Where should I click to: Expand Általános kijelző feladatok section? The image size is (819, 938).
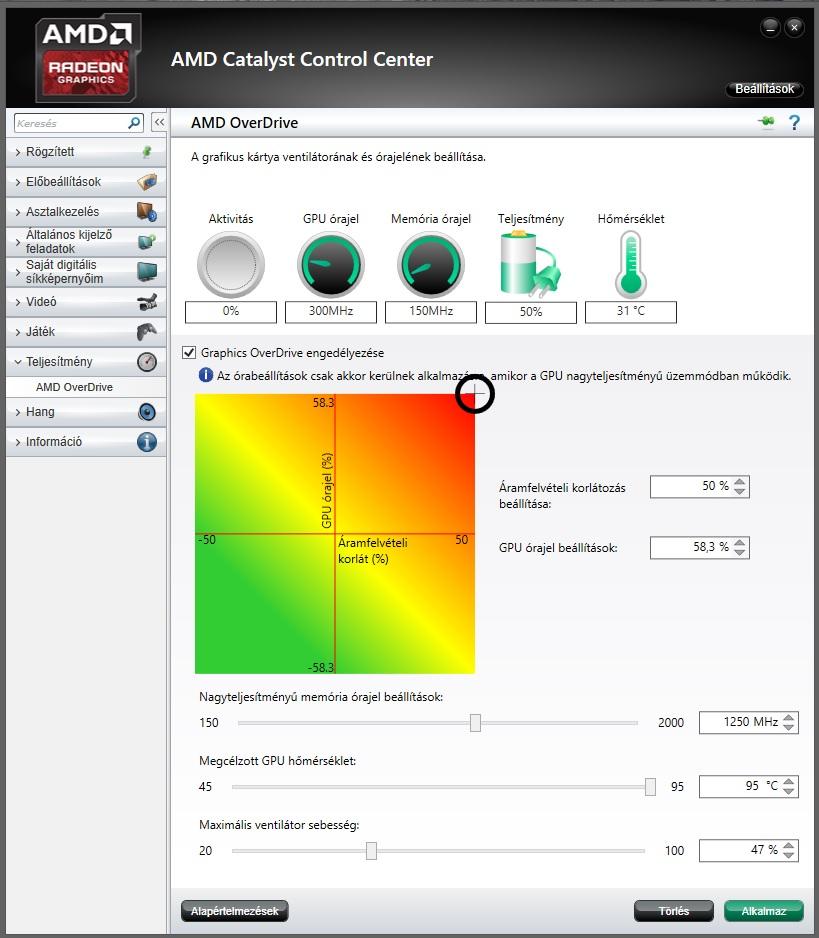18,242
